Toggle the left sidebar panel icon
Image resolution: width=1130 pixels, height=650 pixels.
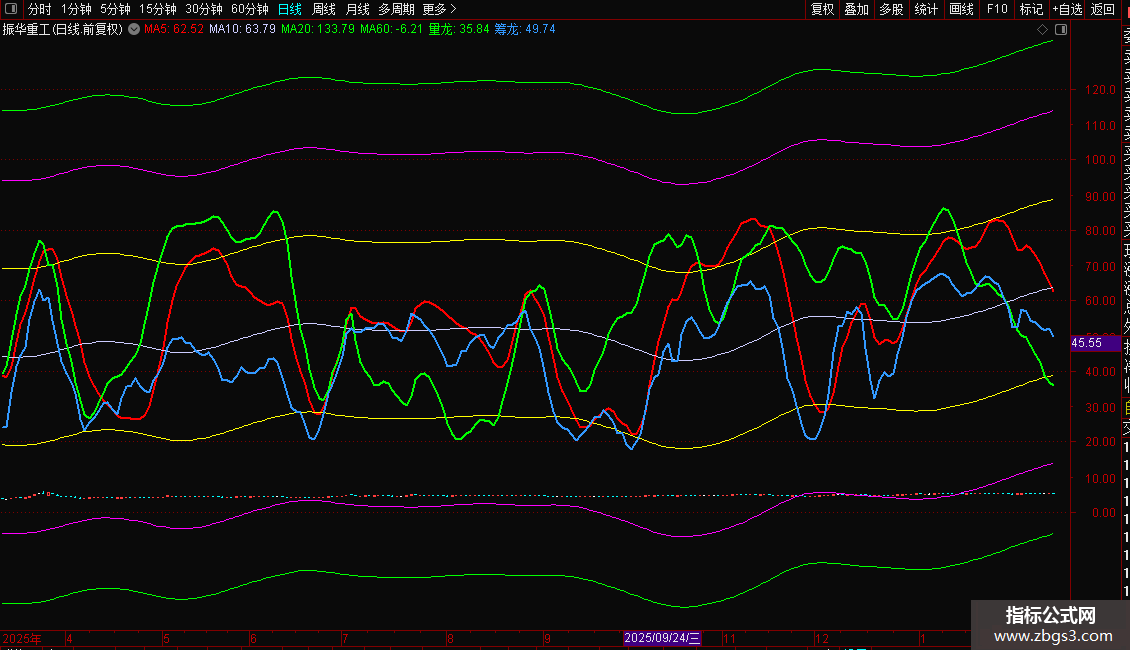pos(11,9)
